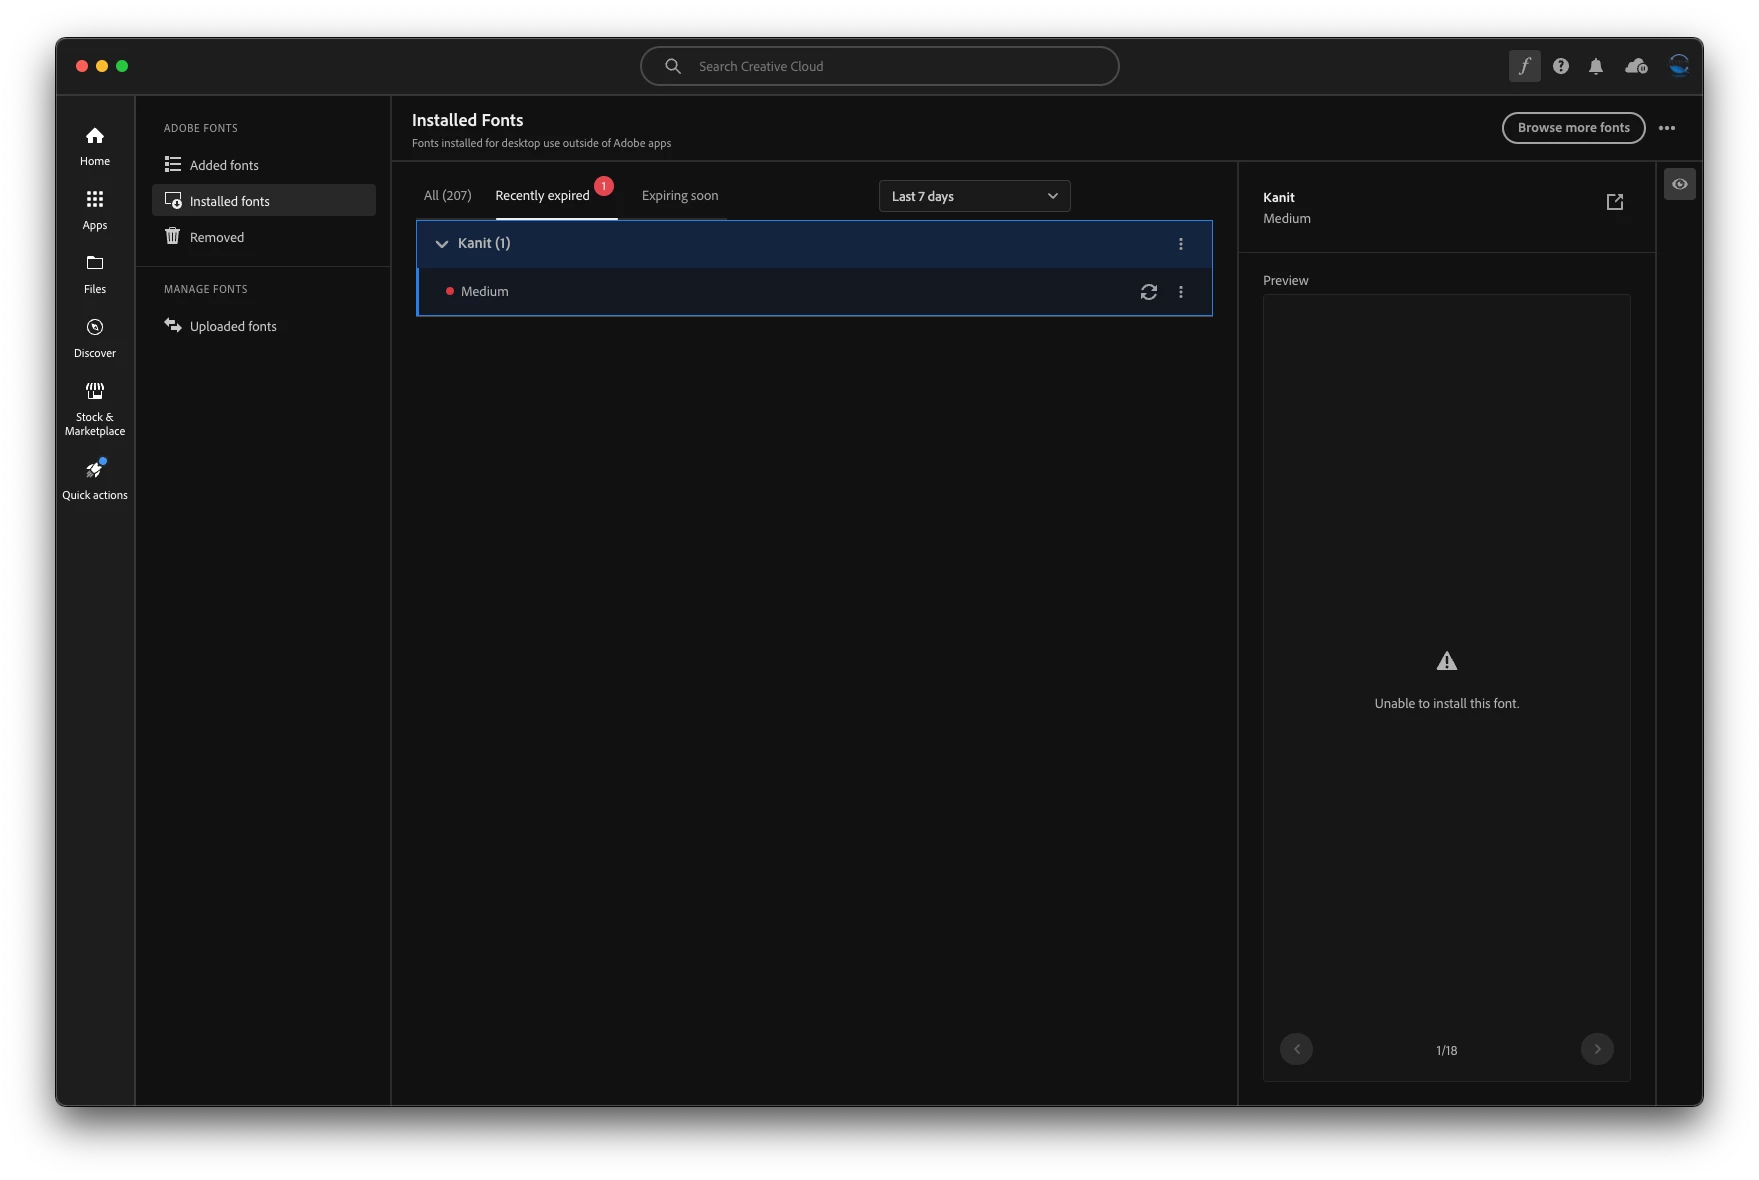
Task: Check cloud sync status icon
Action: click(1637, 66)
